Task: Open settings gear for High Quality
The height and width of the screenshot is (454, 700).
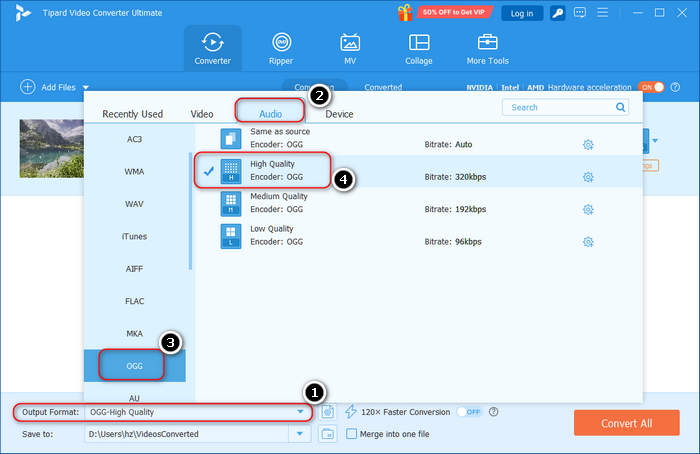Action: coord(588,177)
